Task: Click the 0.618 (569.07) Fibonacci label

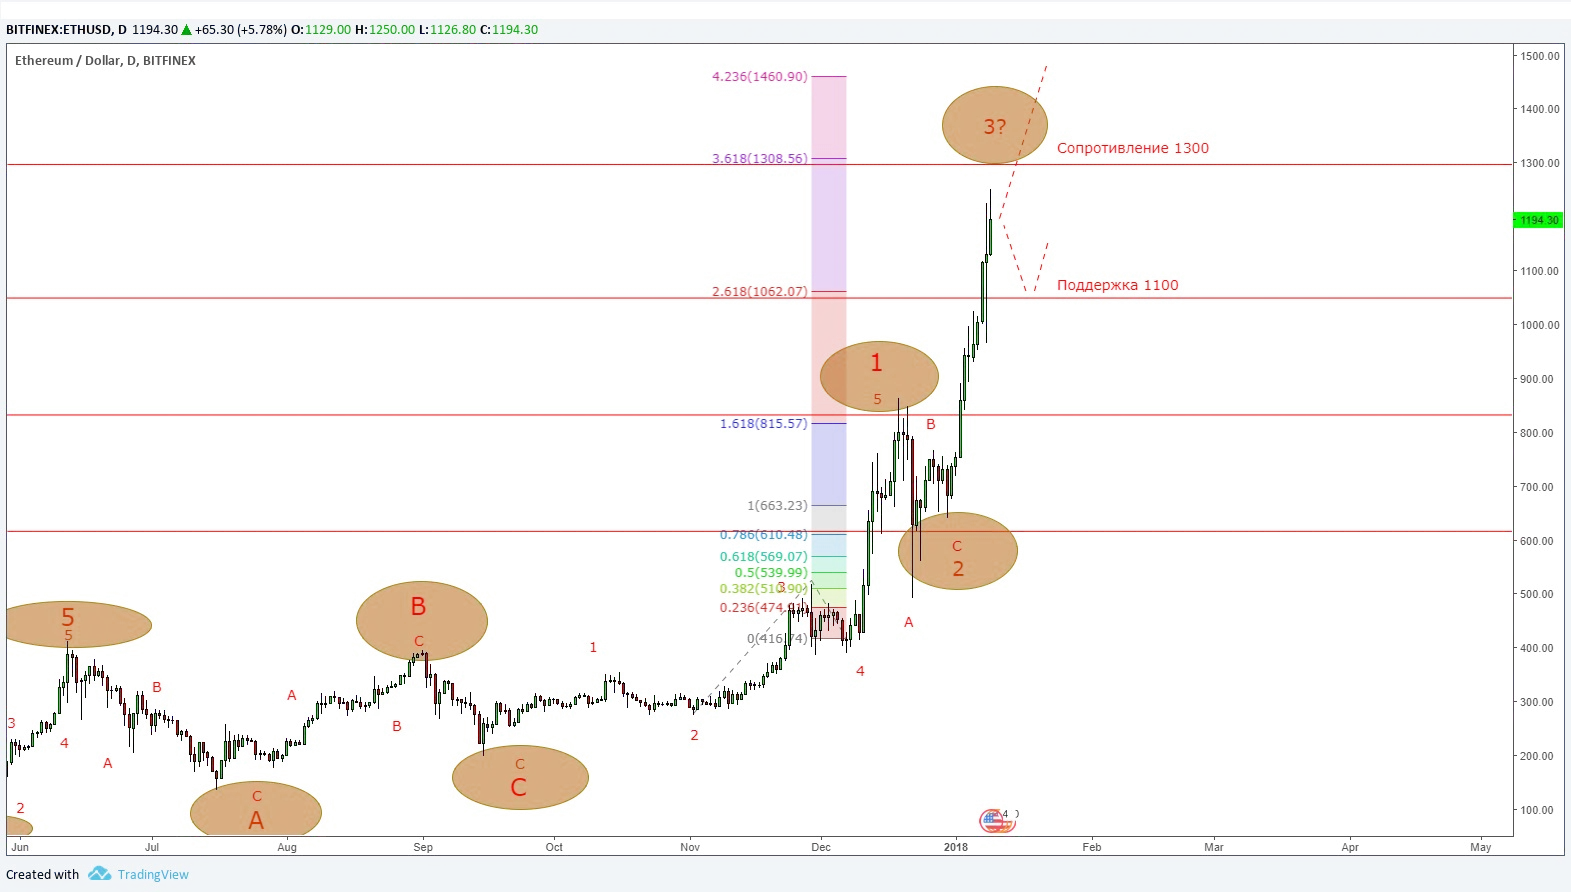Action: click(x=763, y=556)
